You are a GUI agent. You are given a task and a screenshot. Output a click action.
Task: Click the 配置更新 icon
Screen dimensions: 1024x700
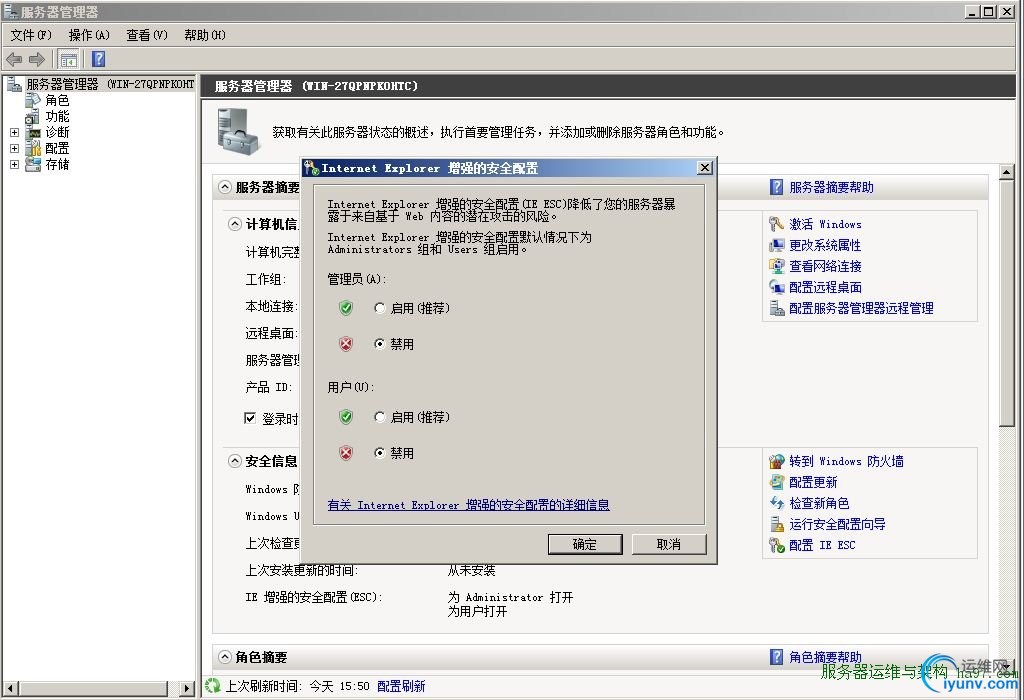tap(776, 482)
